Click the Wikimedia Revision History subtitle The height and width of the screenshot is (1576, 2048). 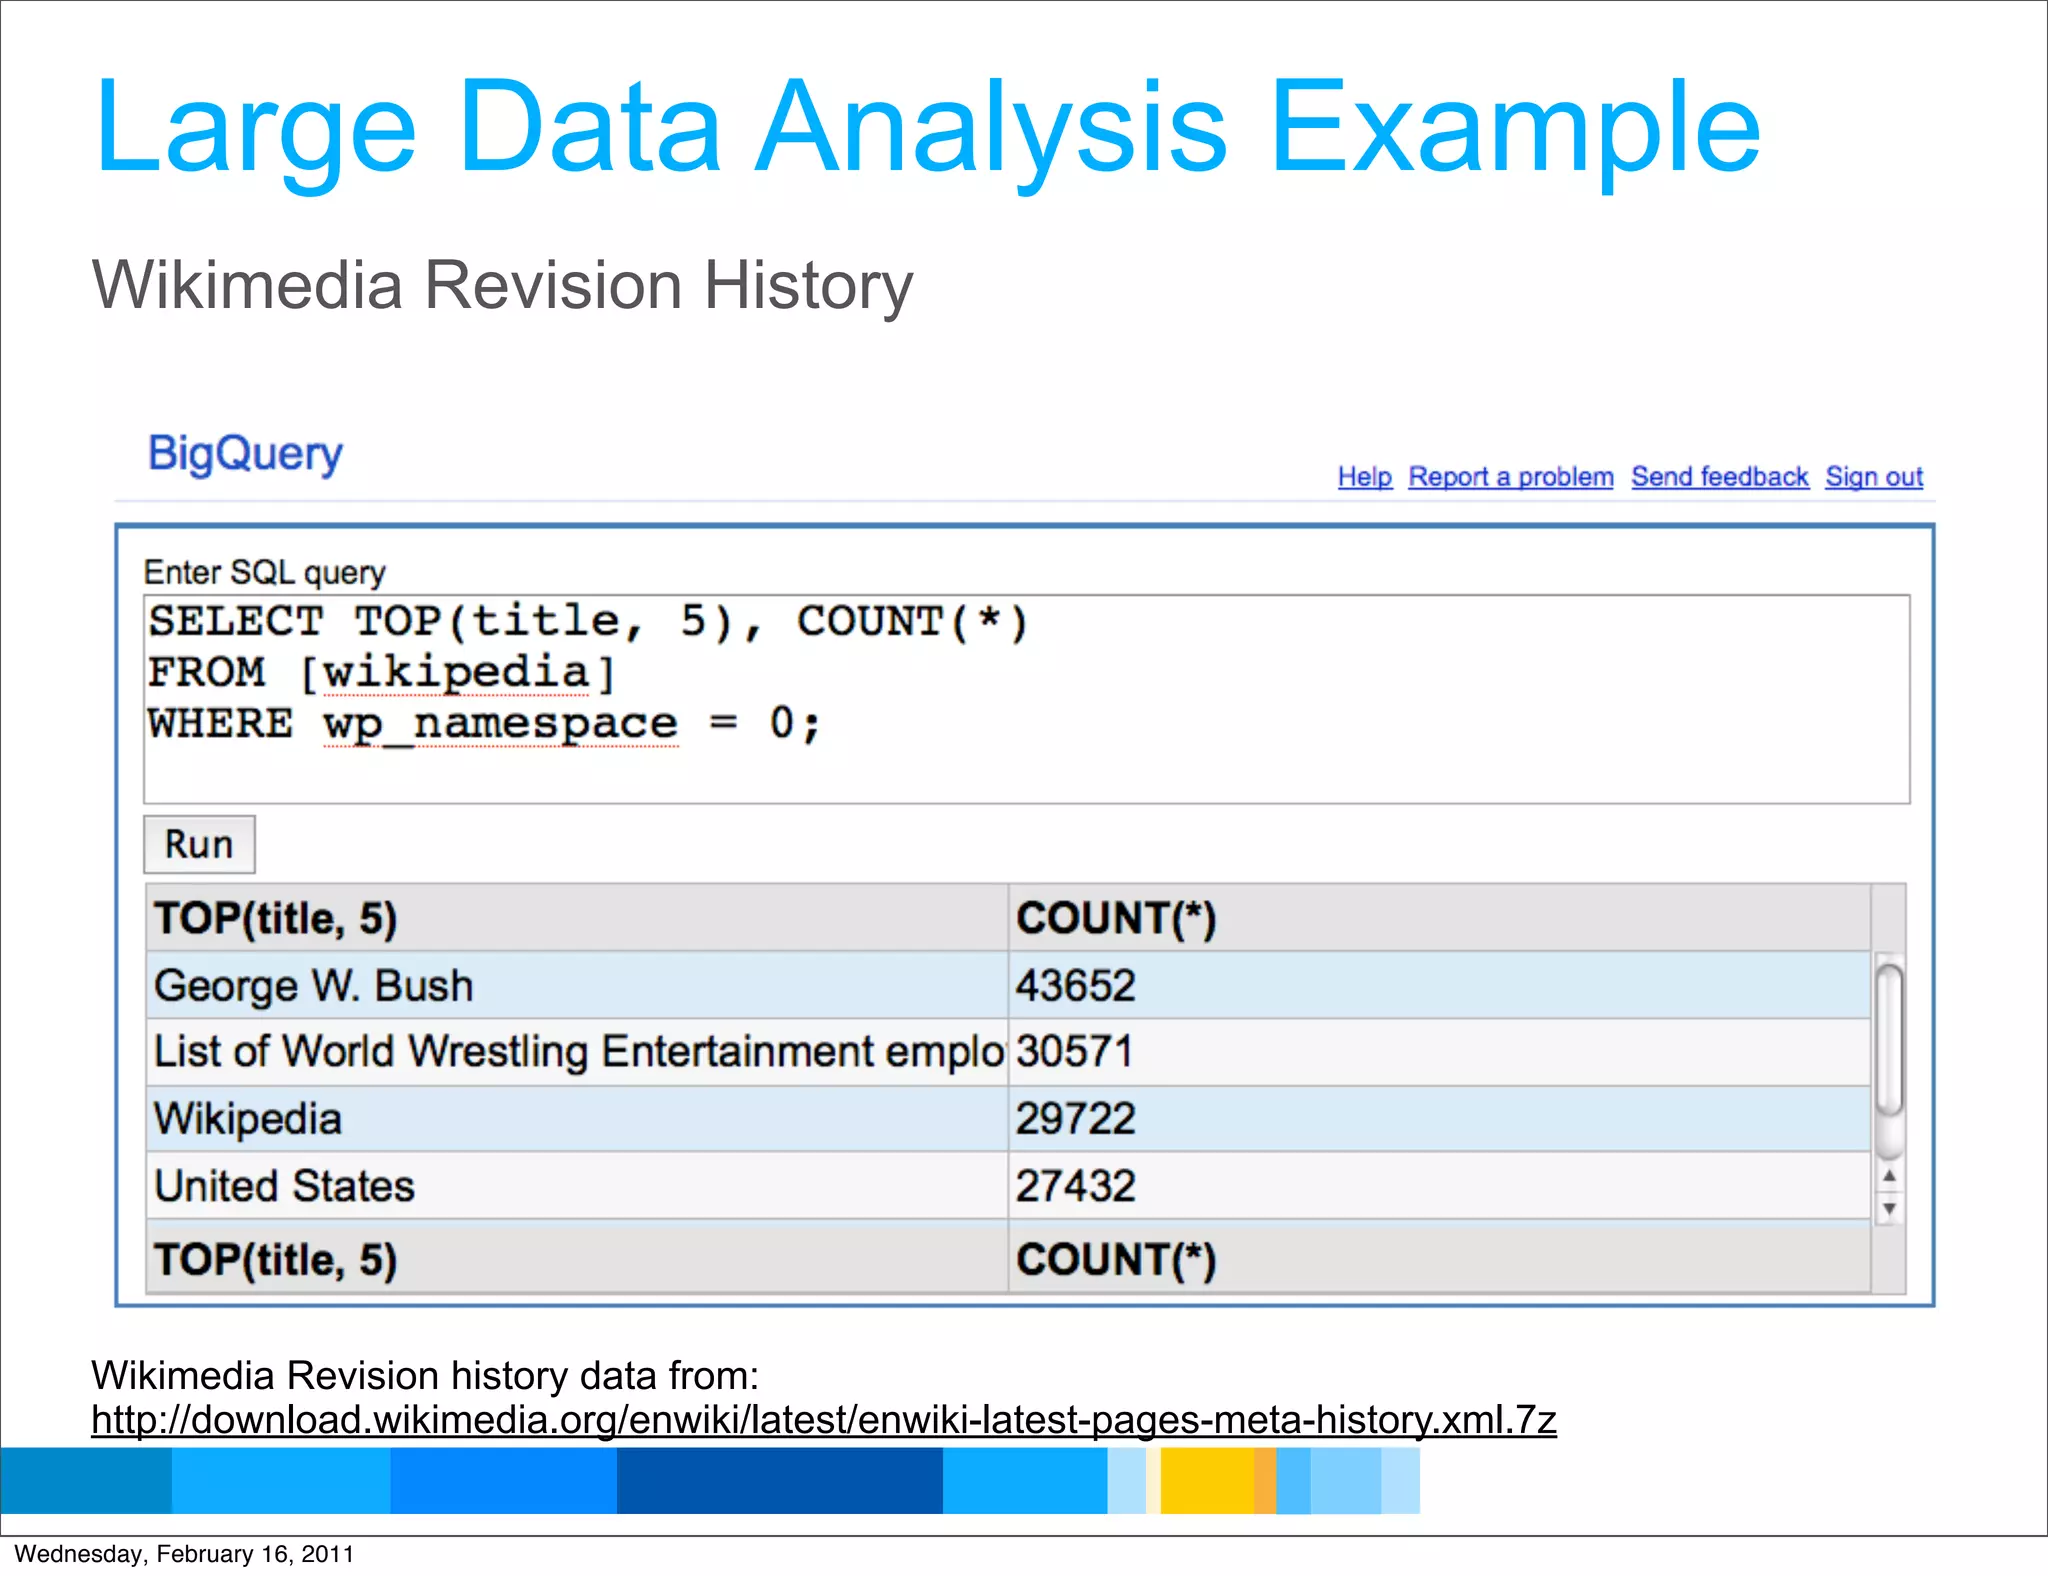tap(502, 287)
